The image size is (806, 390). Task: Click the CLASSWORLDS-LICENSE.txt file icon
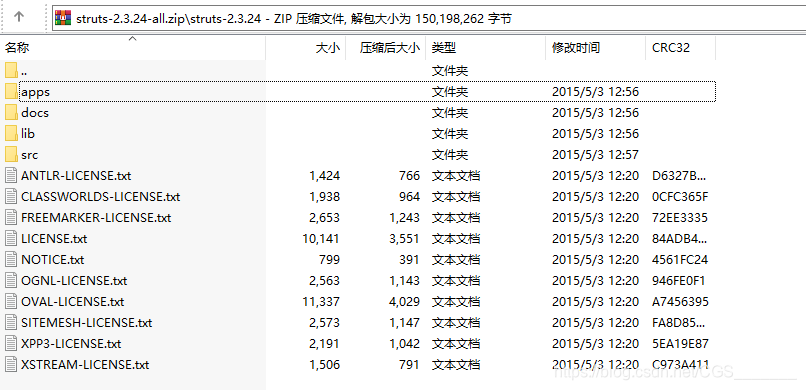pyautogui.click(x=11, y=197)
